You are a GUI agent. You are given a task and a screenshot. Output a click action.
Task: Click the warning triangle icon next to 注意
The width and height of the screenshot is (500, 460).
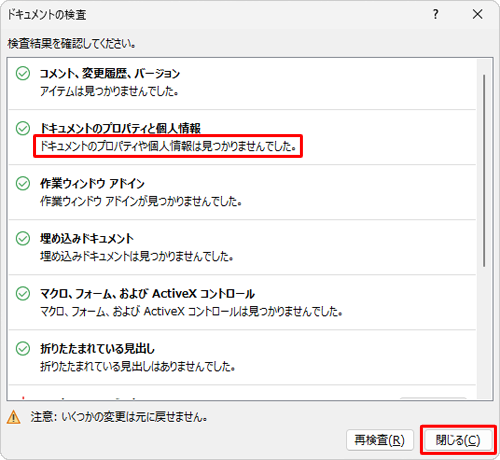pyautogui.click(x=14, y=417)
